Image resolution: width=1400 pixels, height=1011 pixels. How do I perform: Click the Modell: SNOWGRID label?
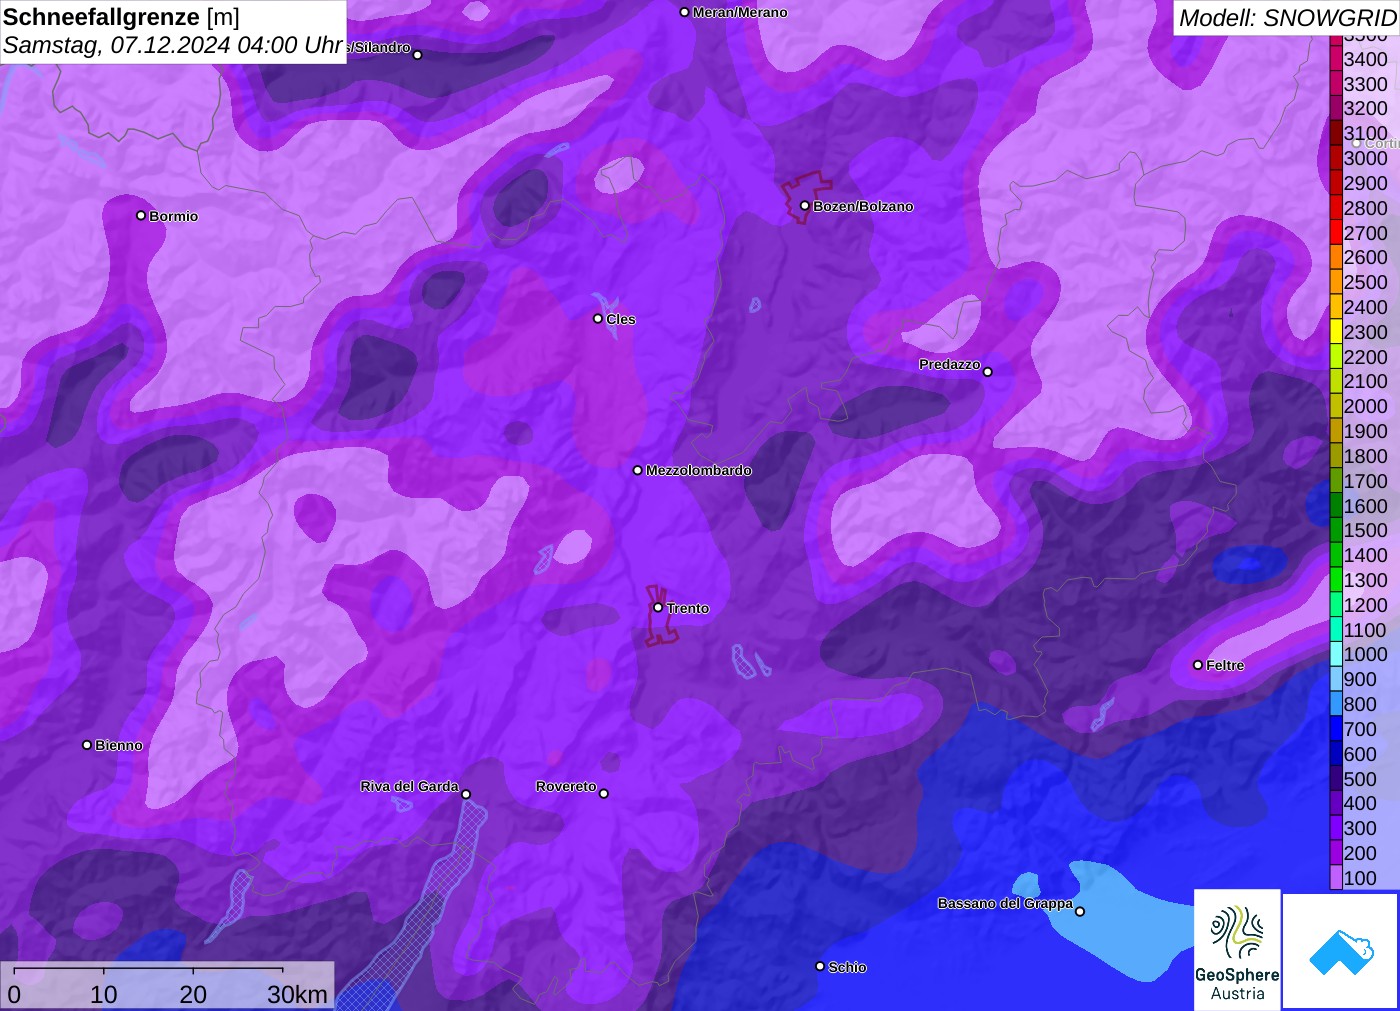click(1287, 18)
